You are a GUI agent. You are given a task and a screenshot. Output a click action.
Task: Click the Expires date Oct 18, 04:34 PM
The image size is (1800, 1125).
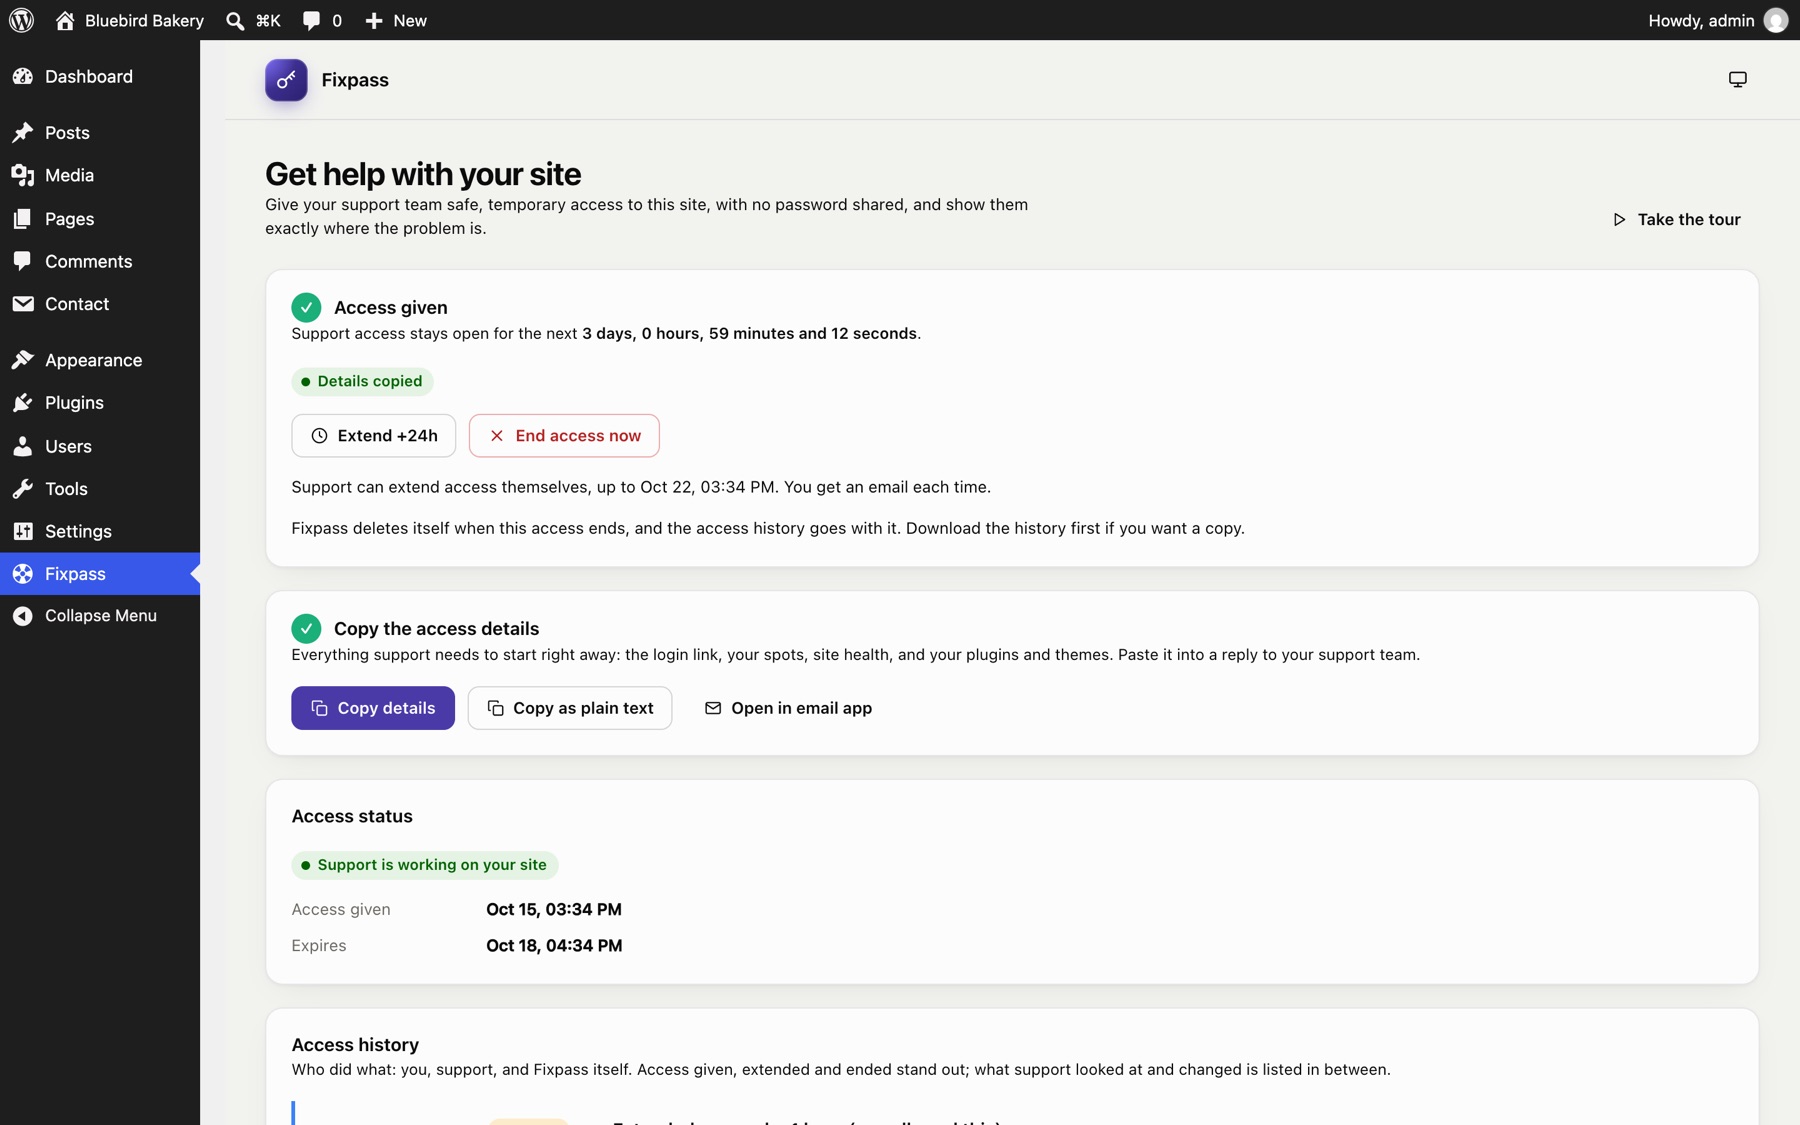tap(554, 945)
